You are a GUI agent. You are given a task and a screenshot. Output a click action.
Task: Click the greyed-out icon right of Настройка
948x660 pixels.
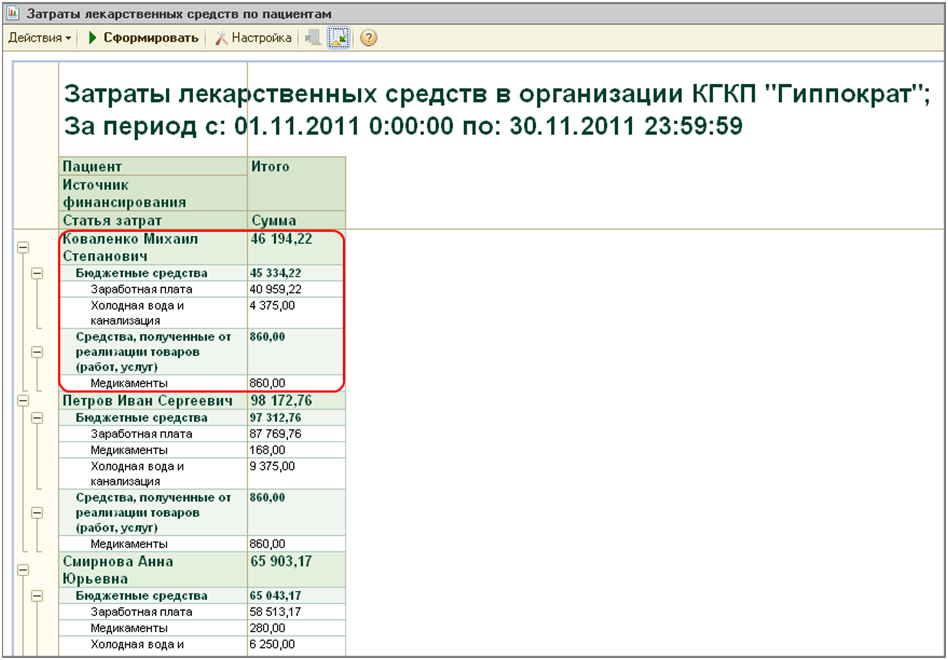click(x=313, y=38)
